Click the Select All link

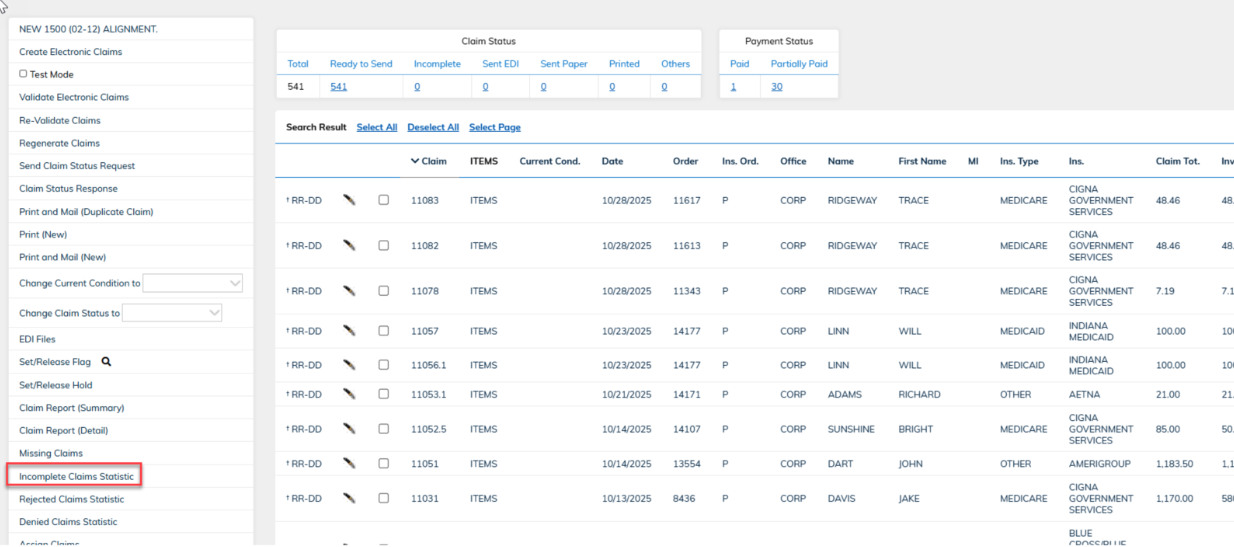click(x=376, y=127)
